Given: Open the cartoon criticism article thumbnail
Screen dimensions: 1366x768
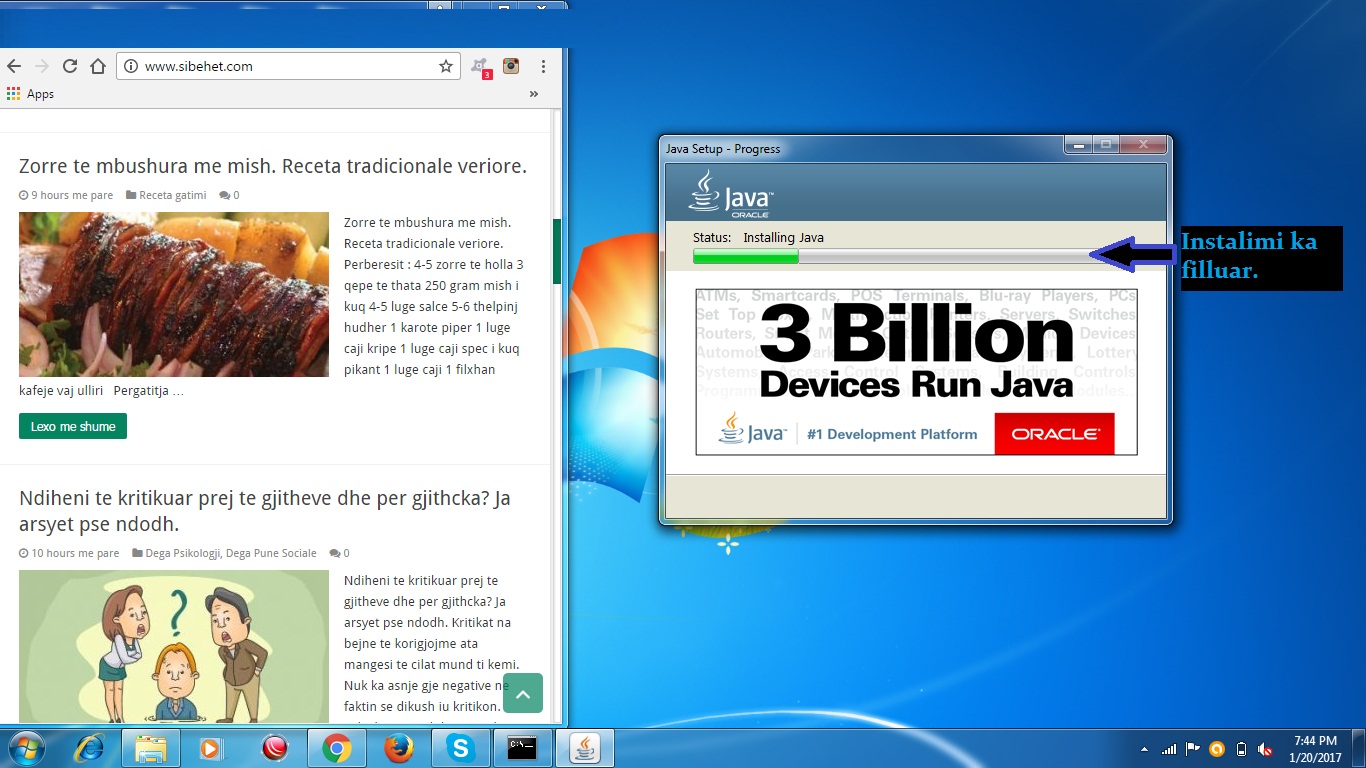Looking at the screenshot, I should 174,646.
